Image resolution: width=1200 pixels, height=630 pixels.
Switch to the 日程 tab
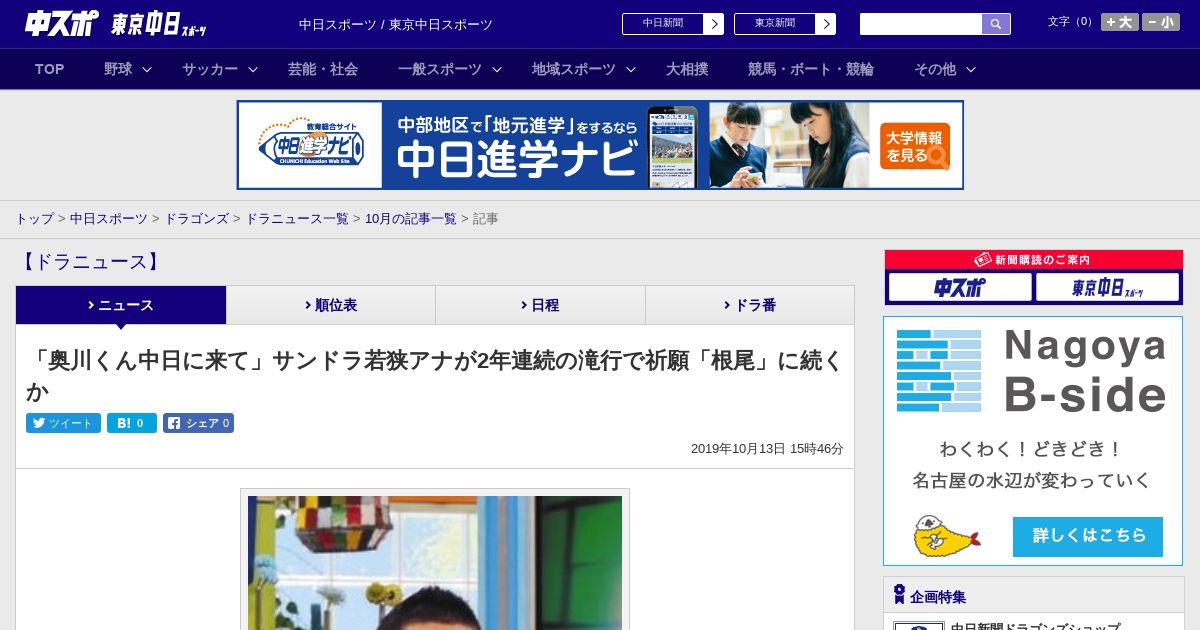point(540,305)
